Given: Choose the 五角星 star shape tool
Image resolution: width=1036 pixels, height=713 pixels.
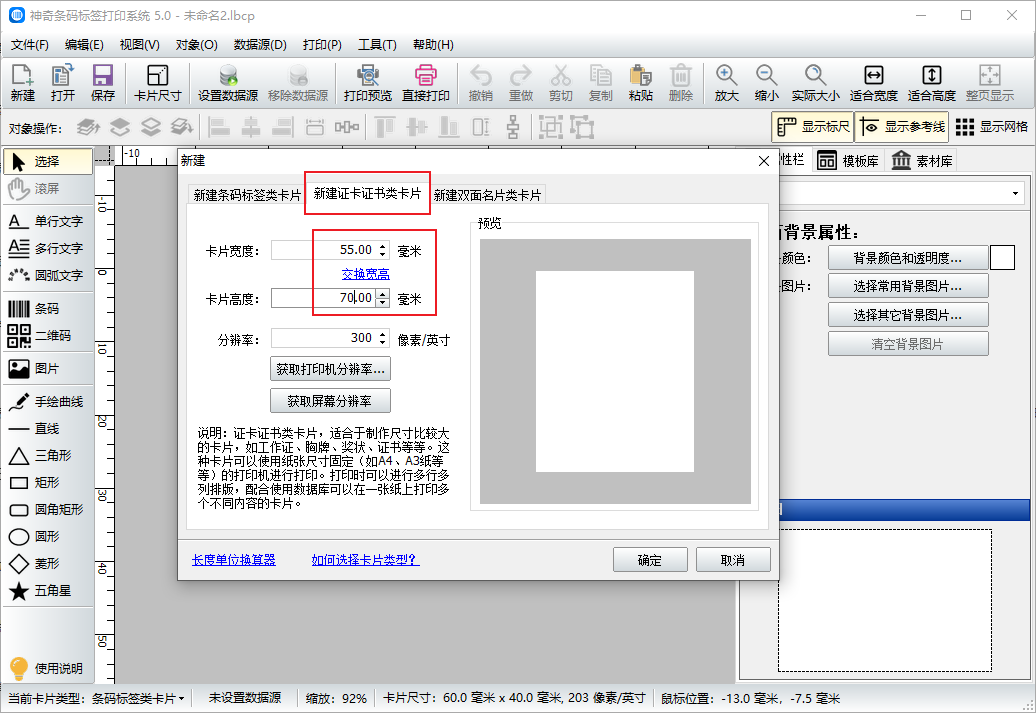Looking at the screenshot, I should [x=47, y=591].
